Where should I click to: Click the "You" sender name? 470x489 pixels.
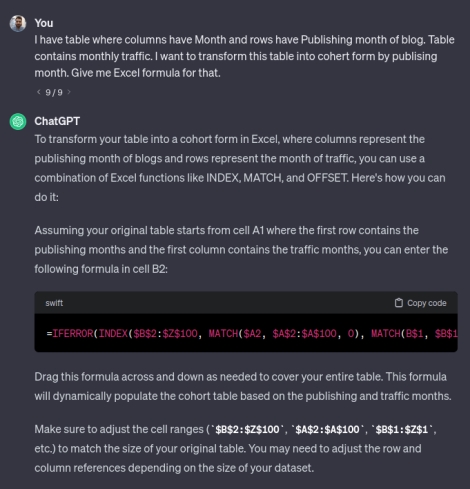coord(44,23)
